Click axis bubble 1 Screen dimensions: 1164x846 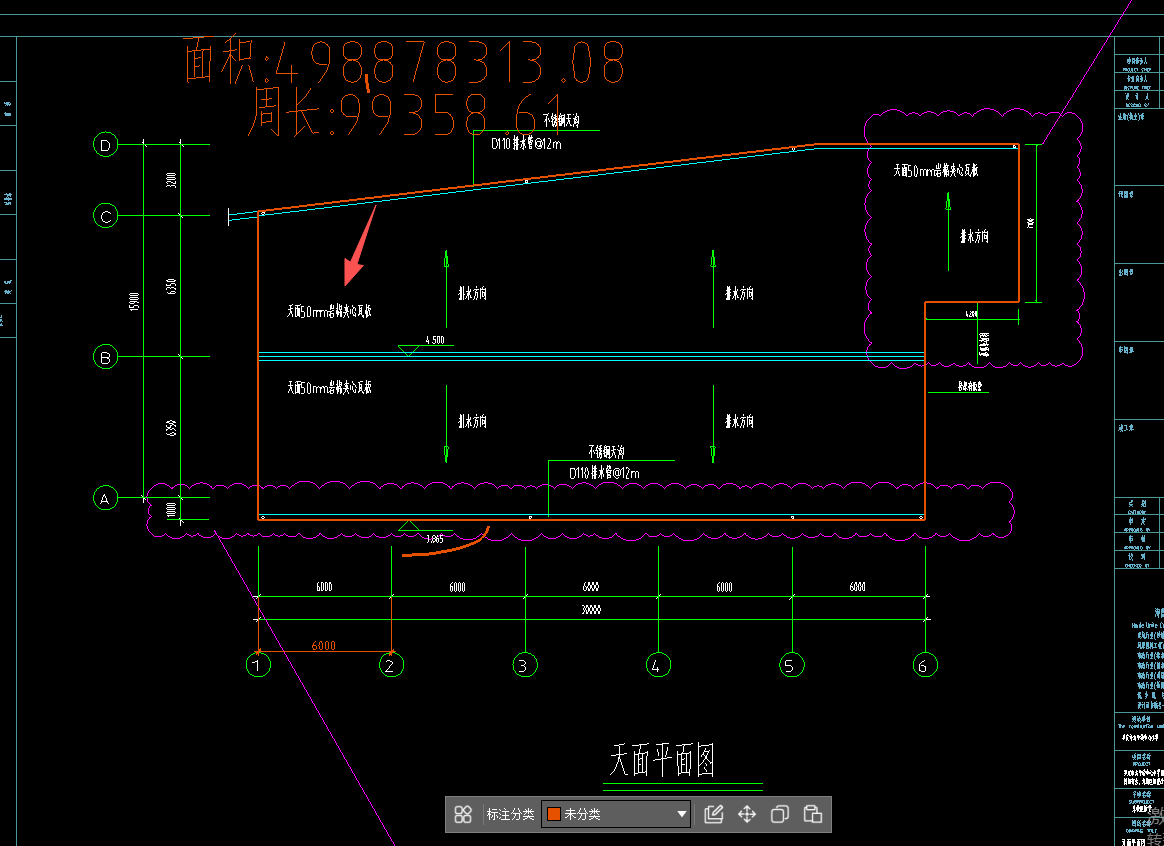click(x=258, y=665)
